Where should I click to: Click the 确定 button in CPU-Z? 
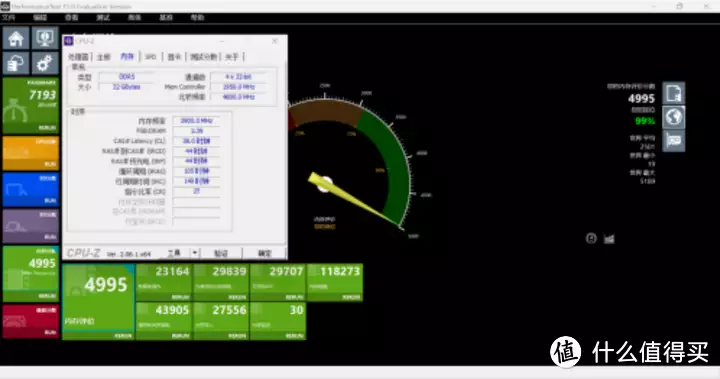tap(264, 253)
